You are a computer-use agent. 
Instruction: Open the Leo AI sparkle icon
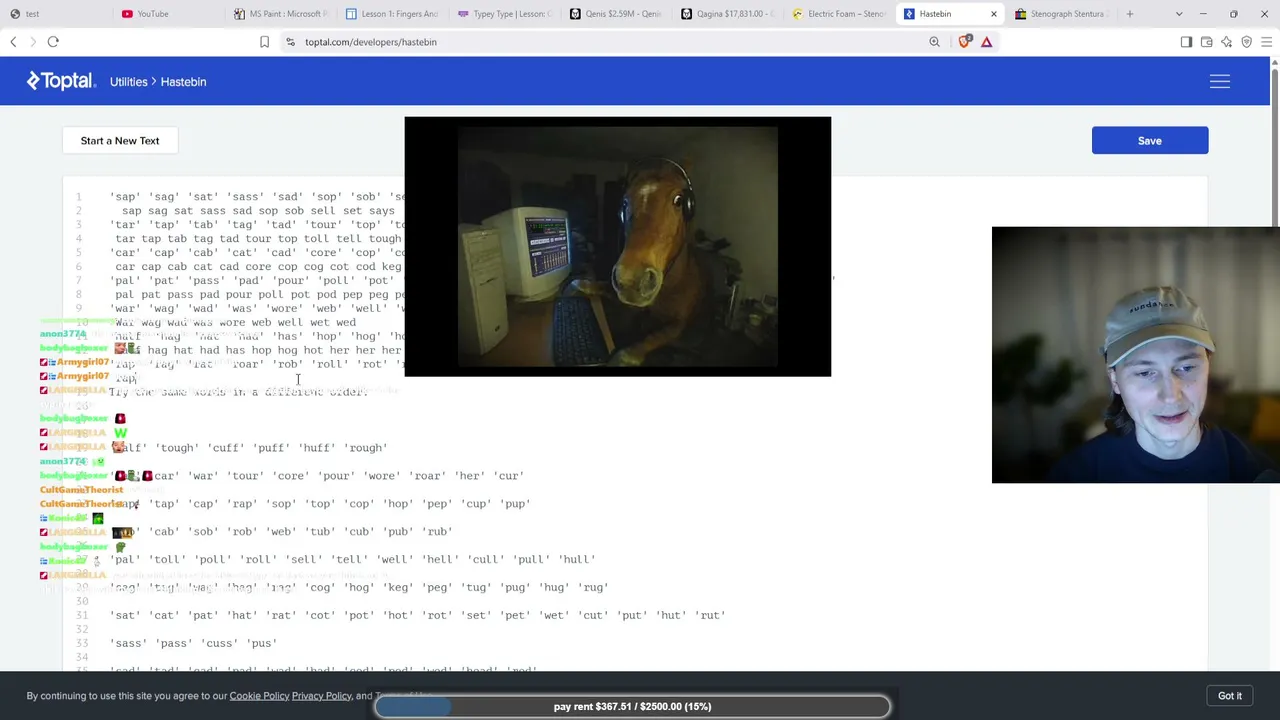pos(1226,42)
